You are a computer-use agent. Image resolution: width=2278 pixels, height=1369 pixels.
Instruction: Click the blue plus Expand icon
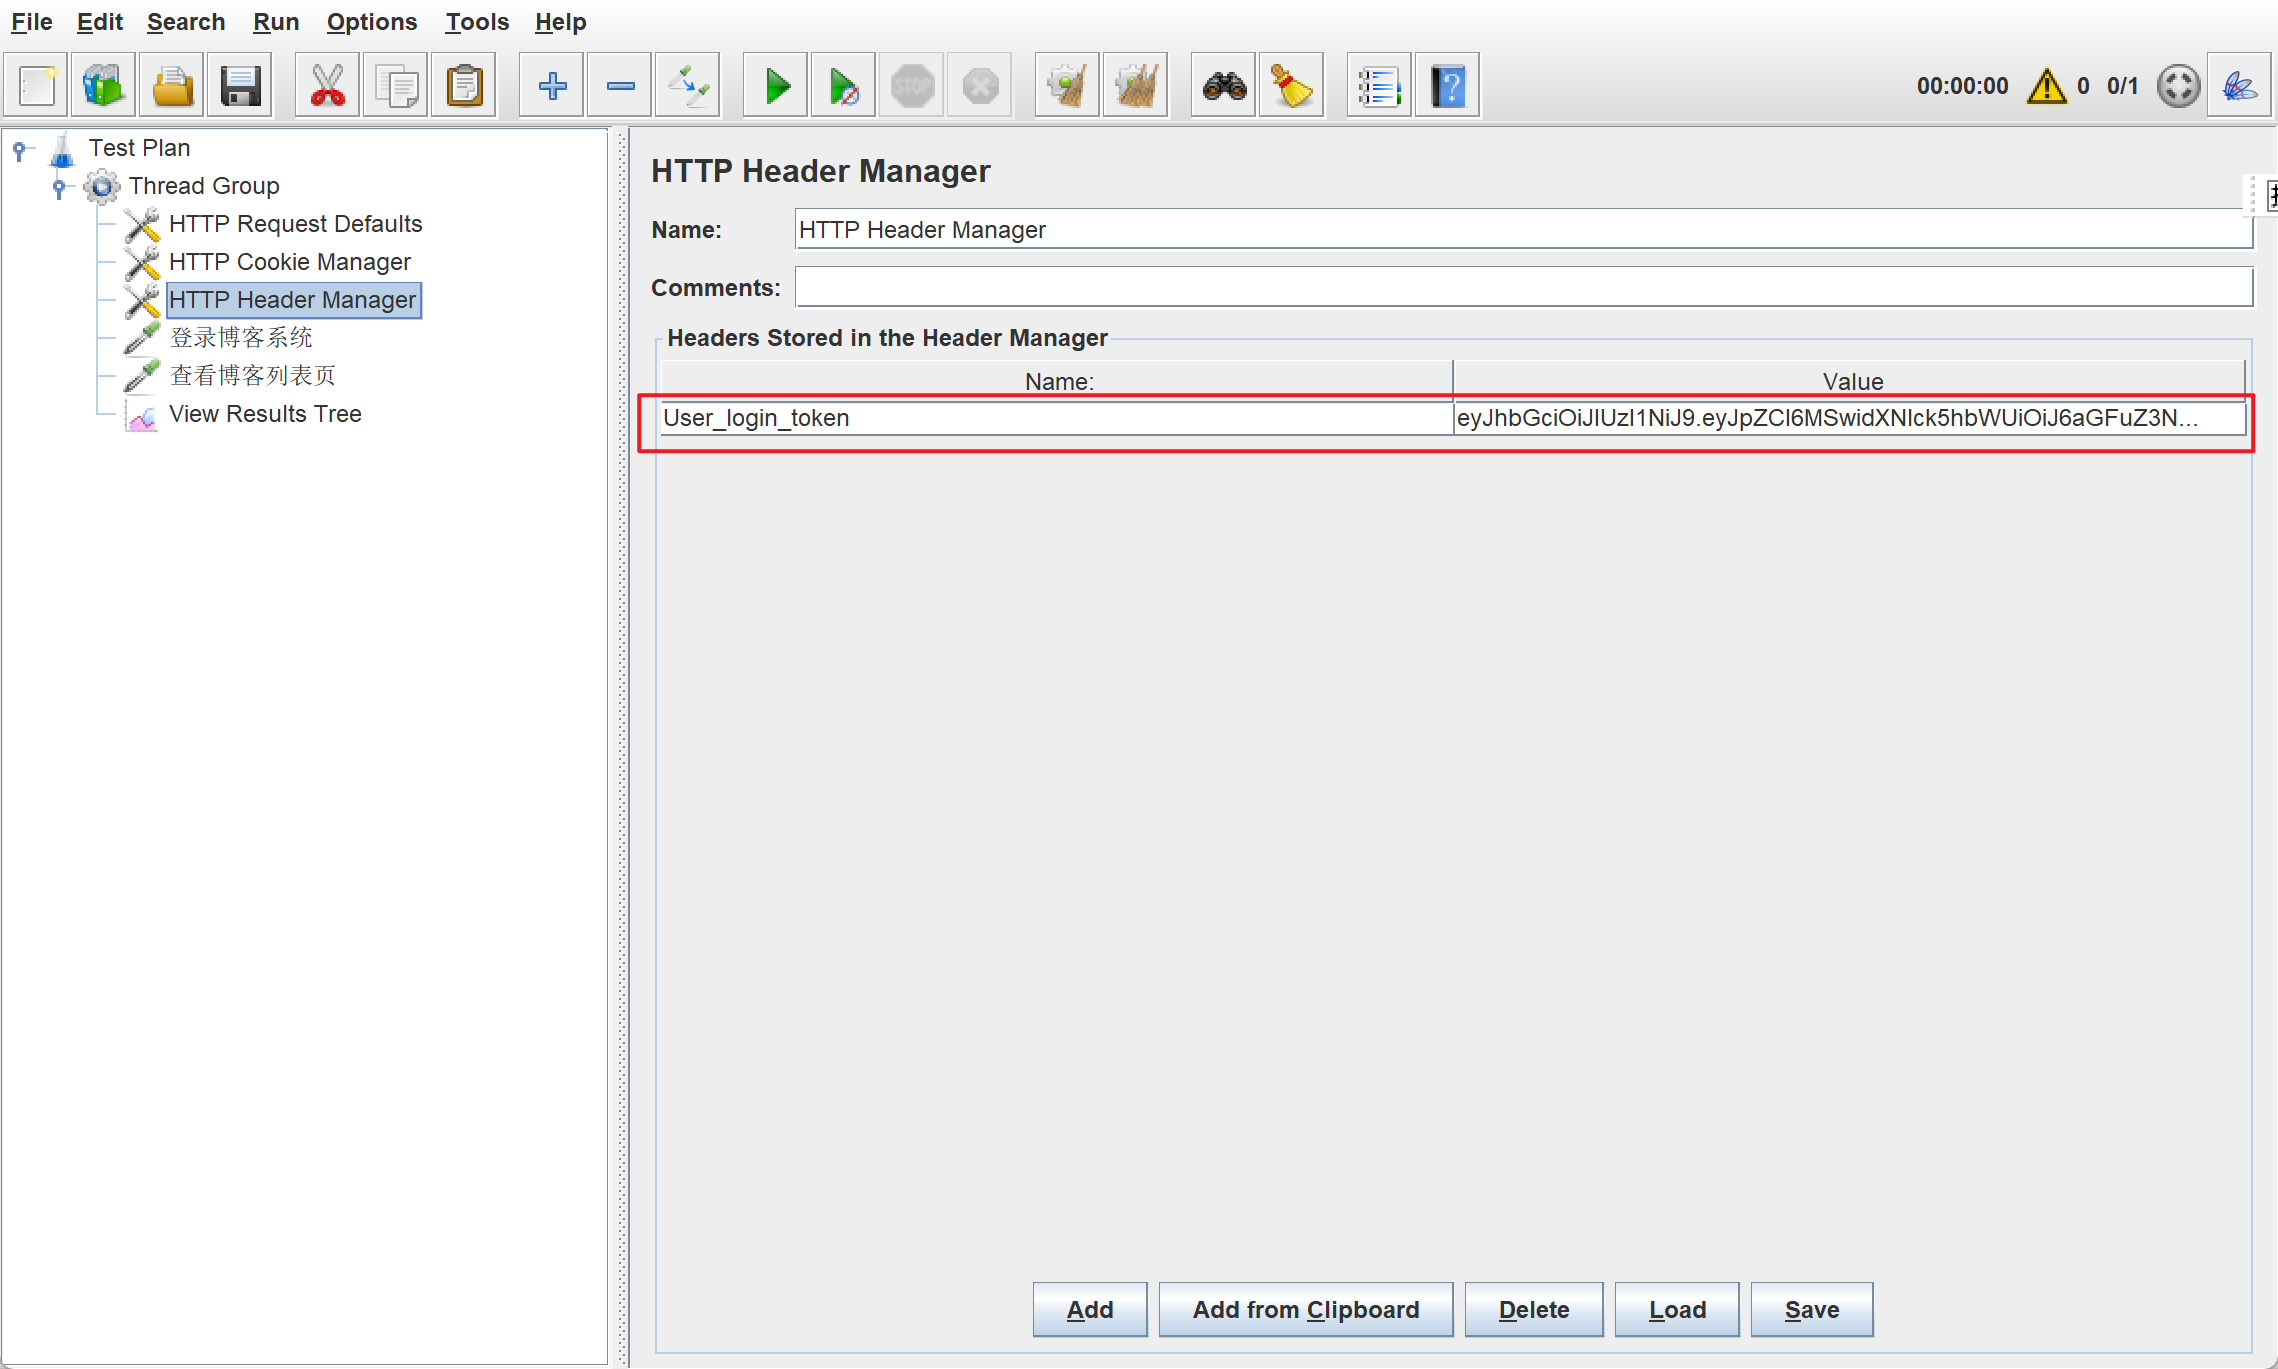pyautogui.click(x=552, y=86)
